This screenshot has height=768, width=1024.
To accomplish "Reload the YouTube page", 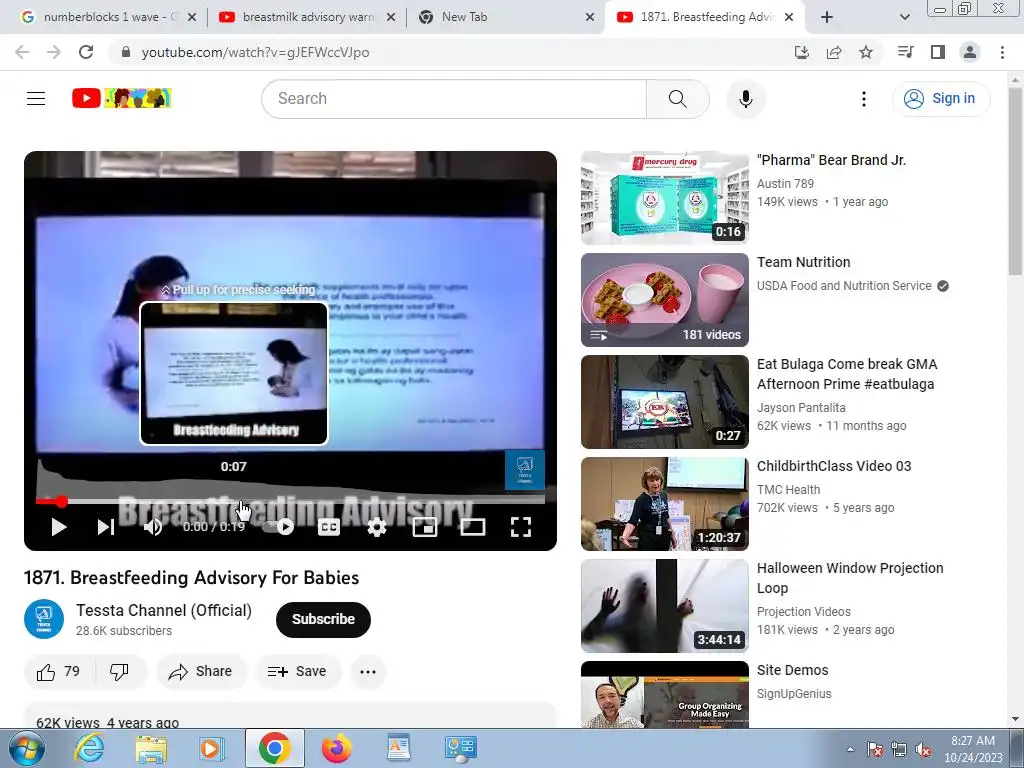I will pyautogui.click(x=86, y=52).
